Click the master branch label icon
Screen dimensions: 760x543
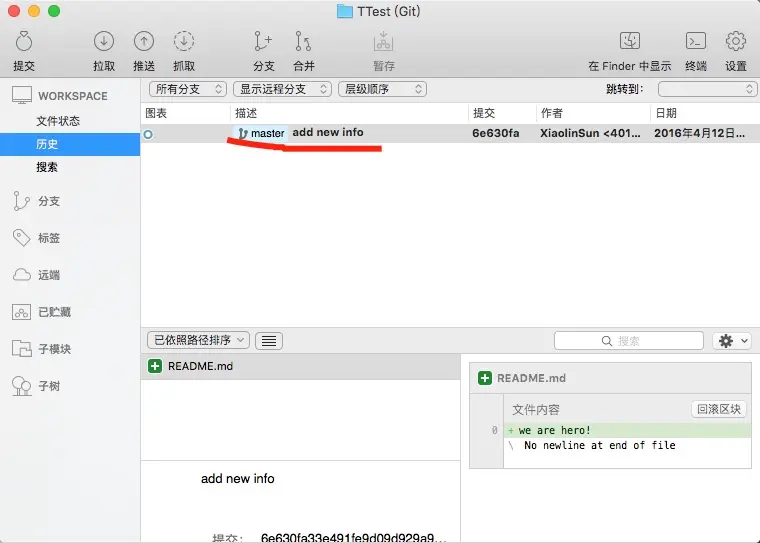(x=243, y=133)
